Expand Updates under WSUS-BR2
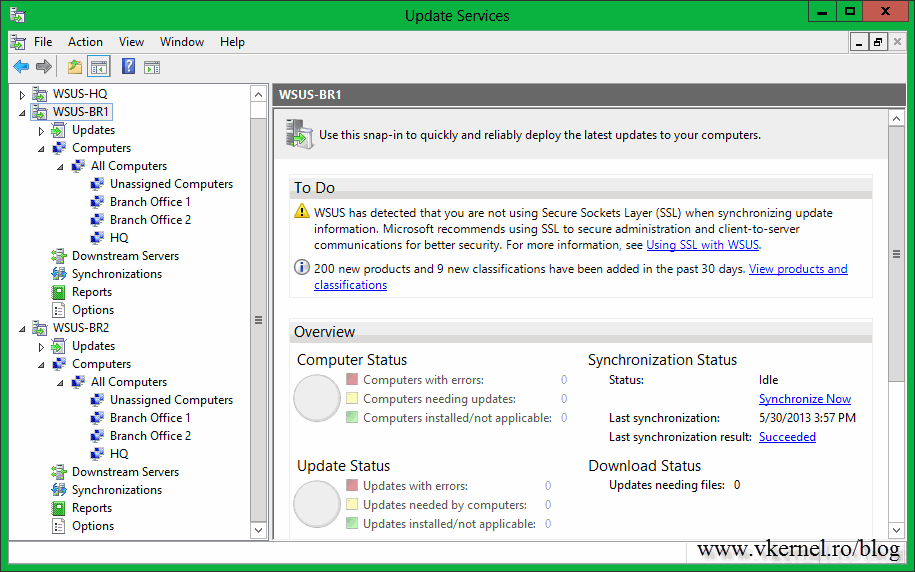The width and height of the screenshot is (915, 572). coord(41,347)
